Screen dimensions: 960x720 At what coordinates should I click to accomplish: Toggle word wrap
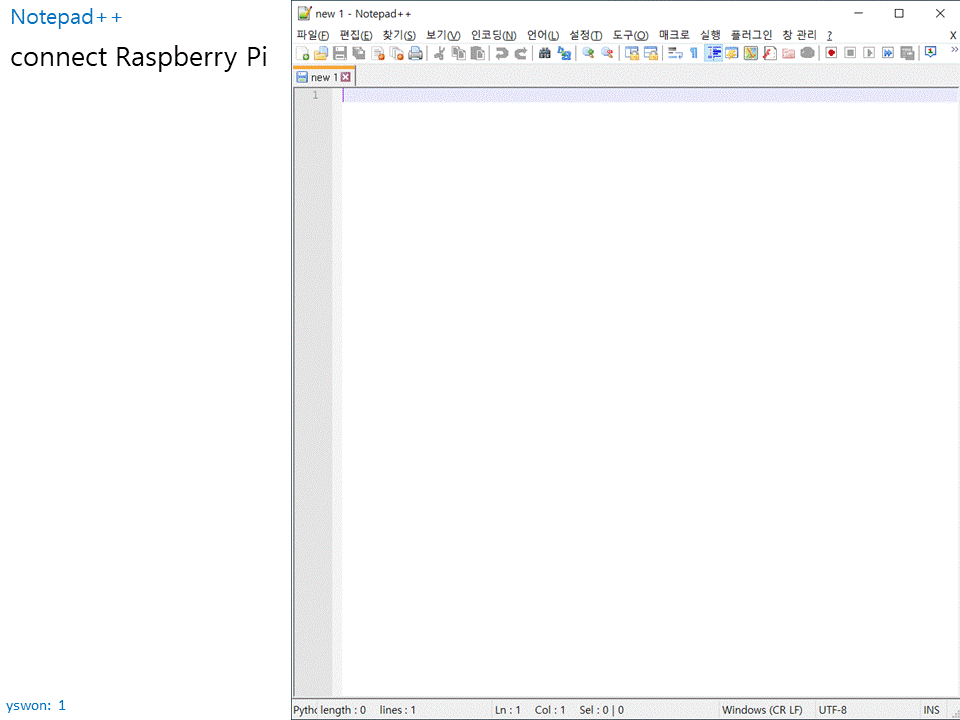coord(675,53)
